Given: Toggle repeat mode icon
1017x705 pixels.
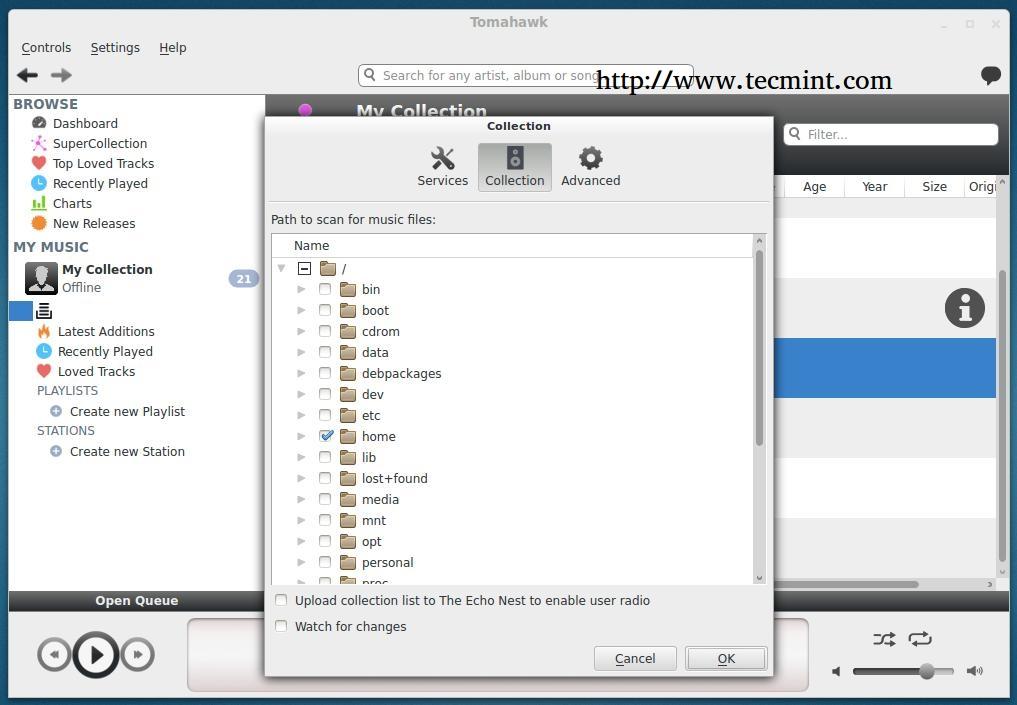Looking at the screenshot, I should [920, 639].
